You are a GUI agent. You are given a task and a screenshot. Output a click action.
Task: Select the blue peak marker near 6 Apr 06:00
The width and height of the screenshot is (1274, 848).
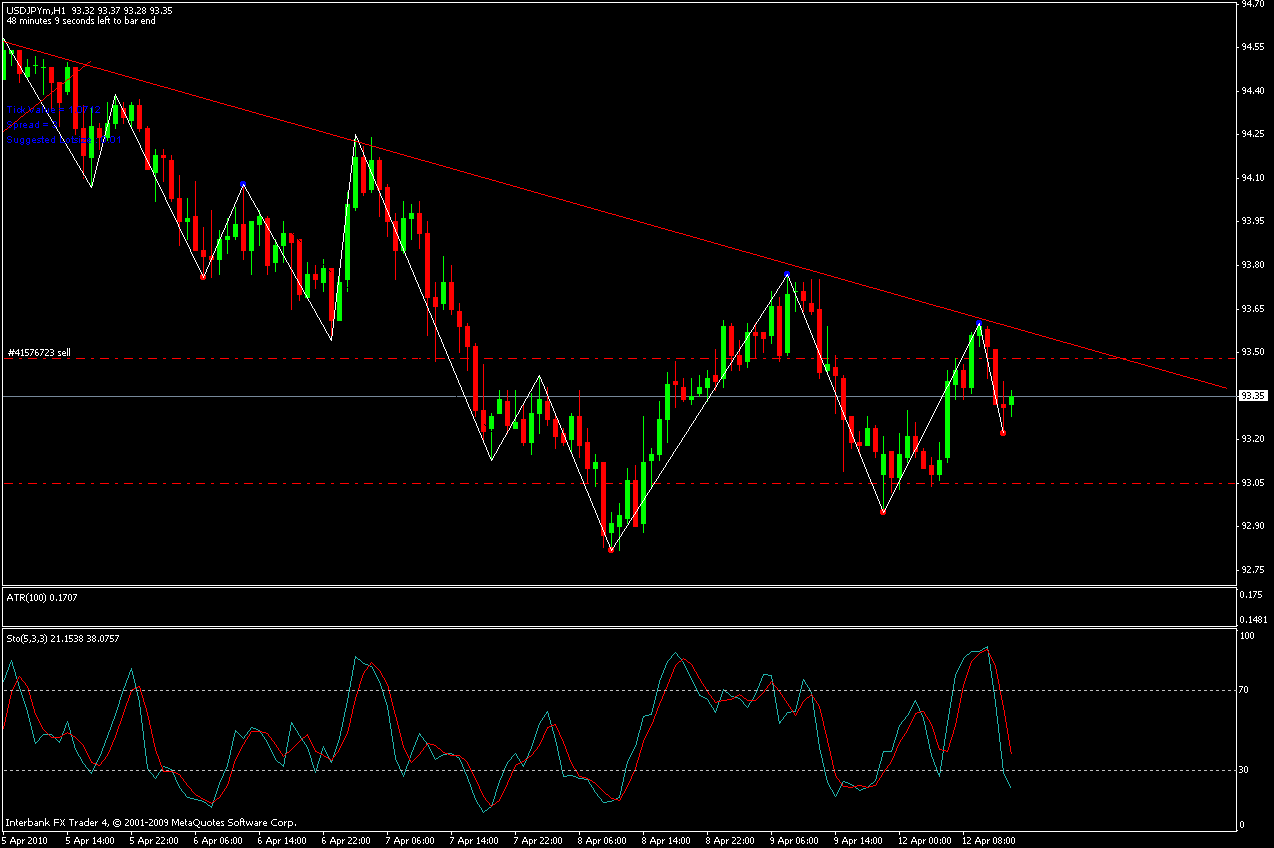[243, 184]
